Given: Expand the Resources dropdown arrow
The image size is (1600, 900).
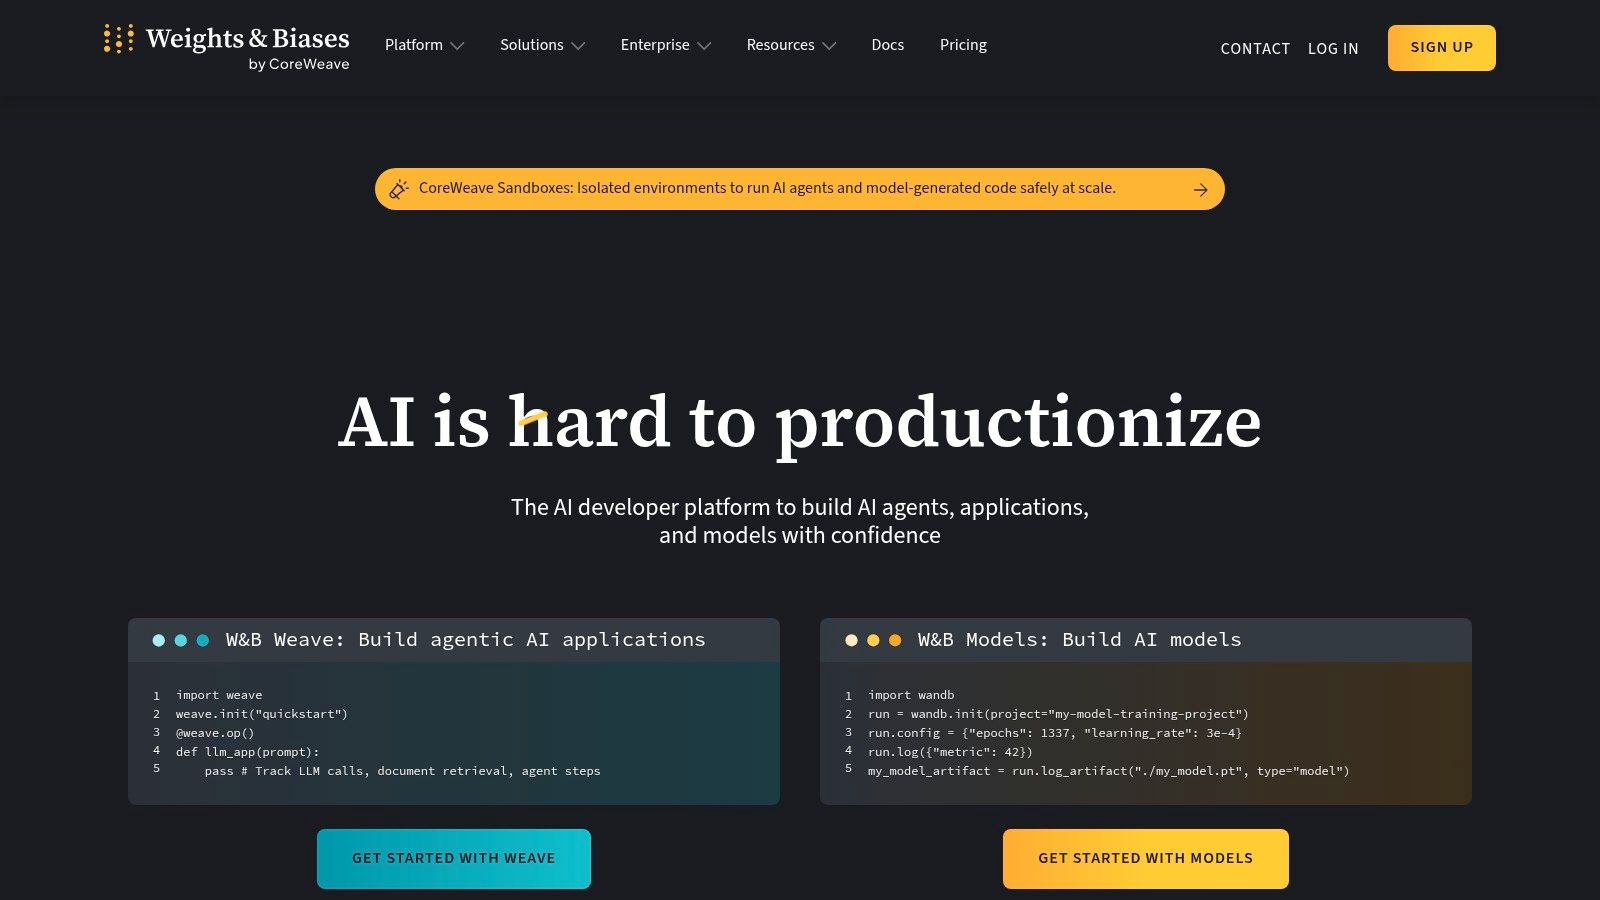Looking at the screenshot, I should (829, 46).
